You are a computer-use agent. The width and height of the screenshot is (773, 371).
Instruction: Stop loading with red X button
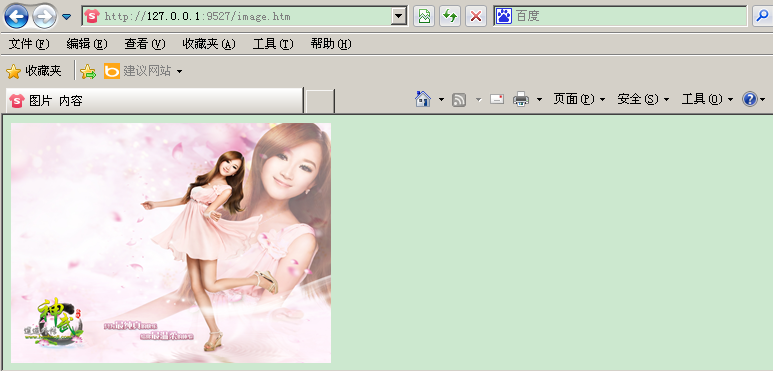pyautogui.click(x=476, y=17)
